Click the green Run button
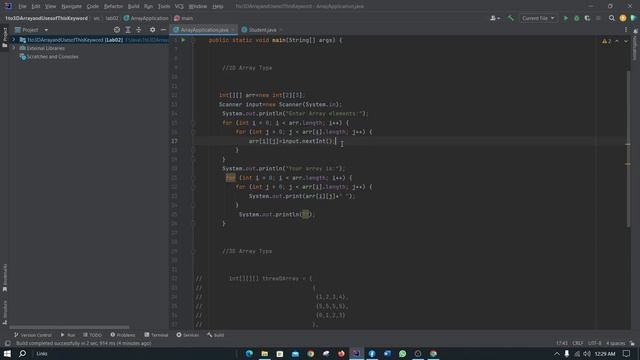 tap(566, 18)
